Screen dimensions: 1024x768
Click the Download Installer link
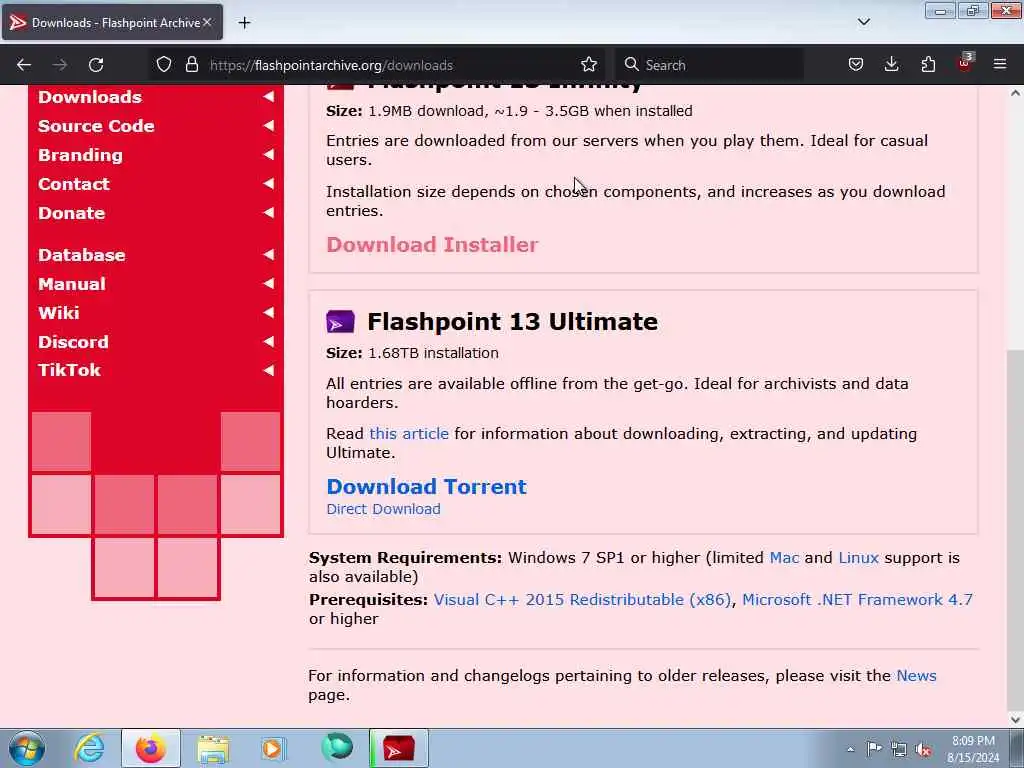pyautogui.click(x=432, y=245)
